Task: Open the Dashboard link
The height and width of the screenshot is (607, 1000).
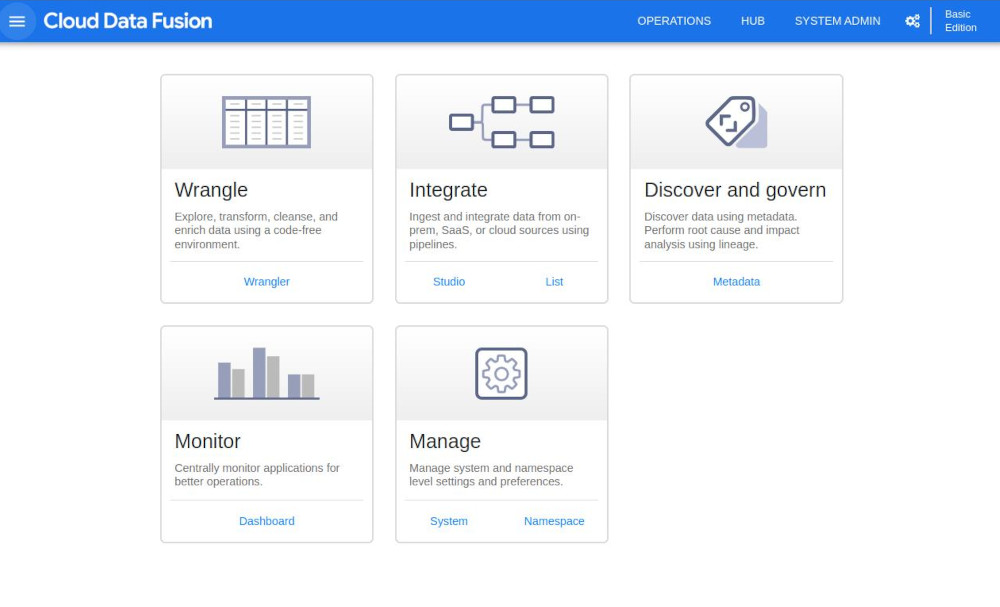Action: (x=267, y=521)
